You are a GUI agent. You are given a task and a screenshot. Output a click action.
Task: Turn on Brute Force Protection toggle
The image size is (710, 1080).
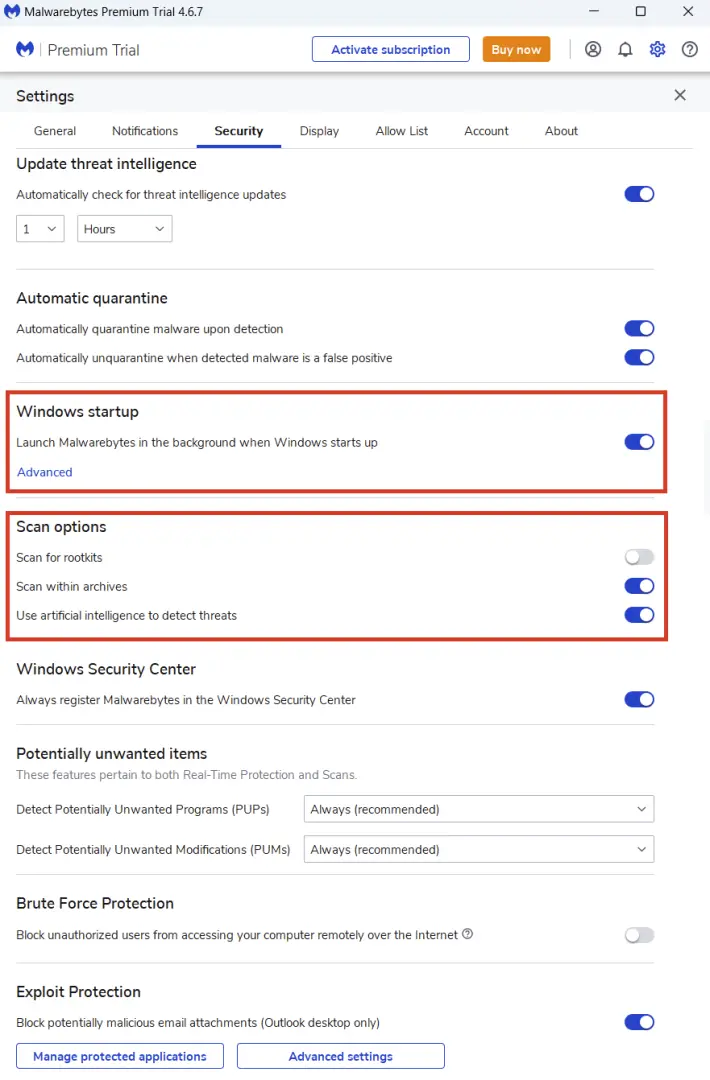639,935
